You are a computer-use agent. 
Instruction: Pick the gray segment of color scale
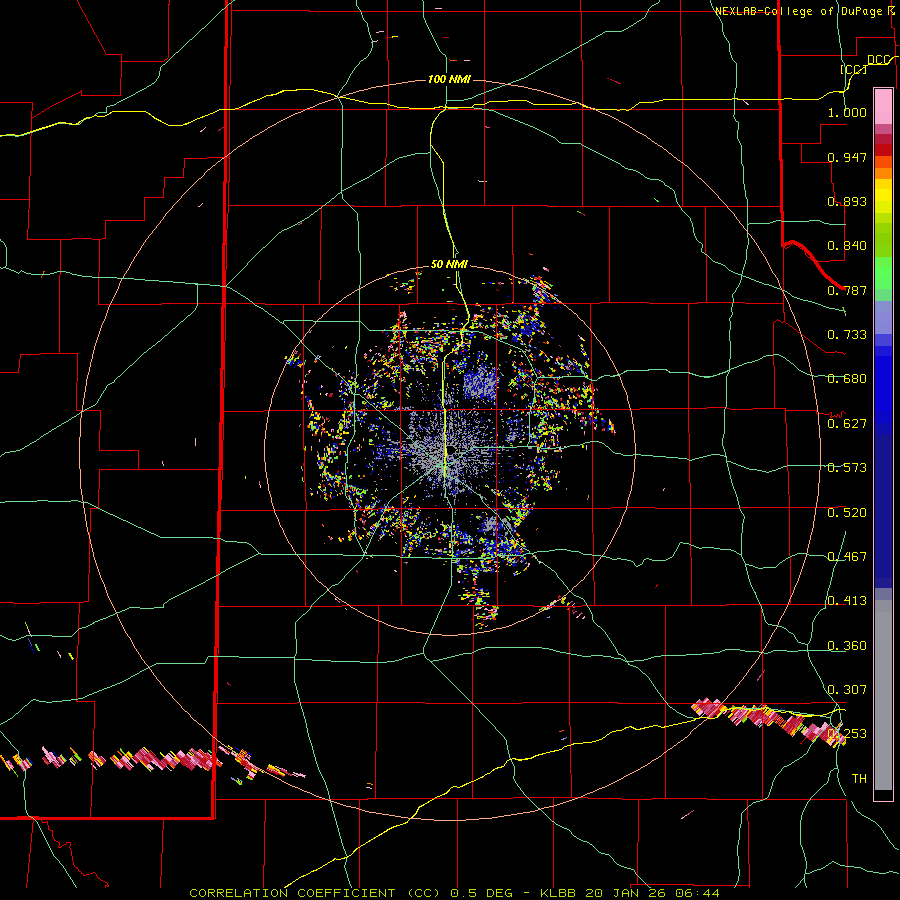[883, 695]
